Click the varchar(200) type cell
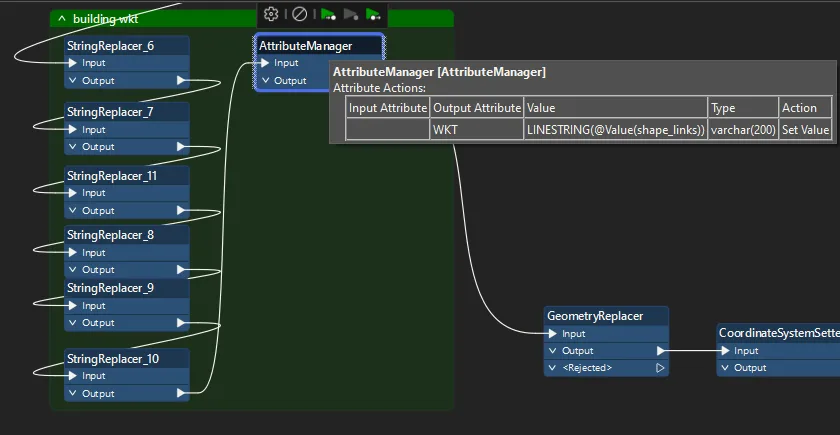Viewport: 840px width, 435px height. (x=744, y=130)
